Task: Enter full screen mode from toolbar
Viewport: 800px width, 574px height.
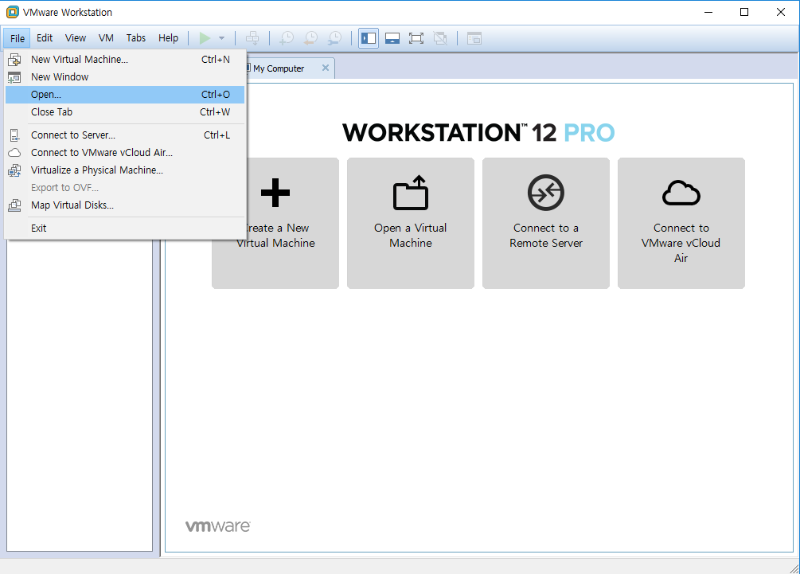Action: 416,38
